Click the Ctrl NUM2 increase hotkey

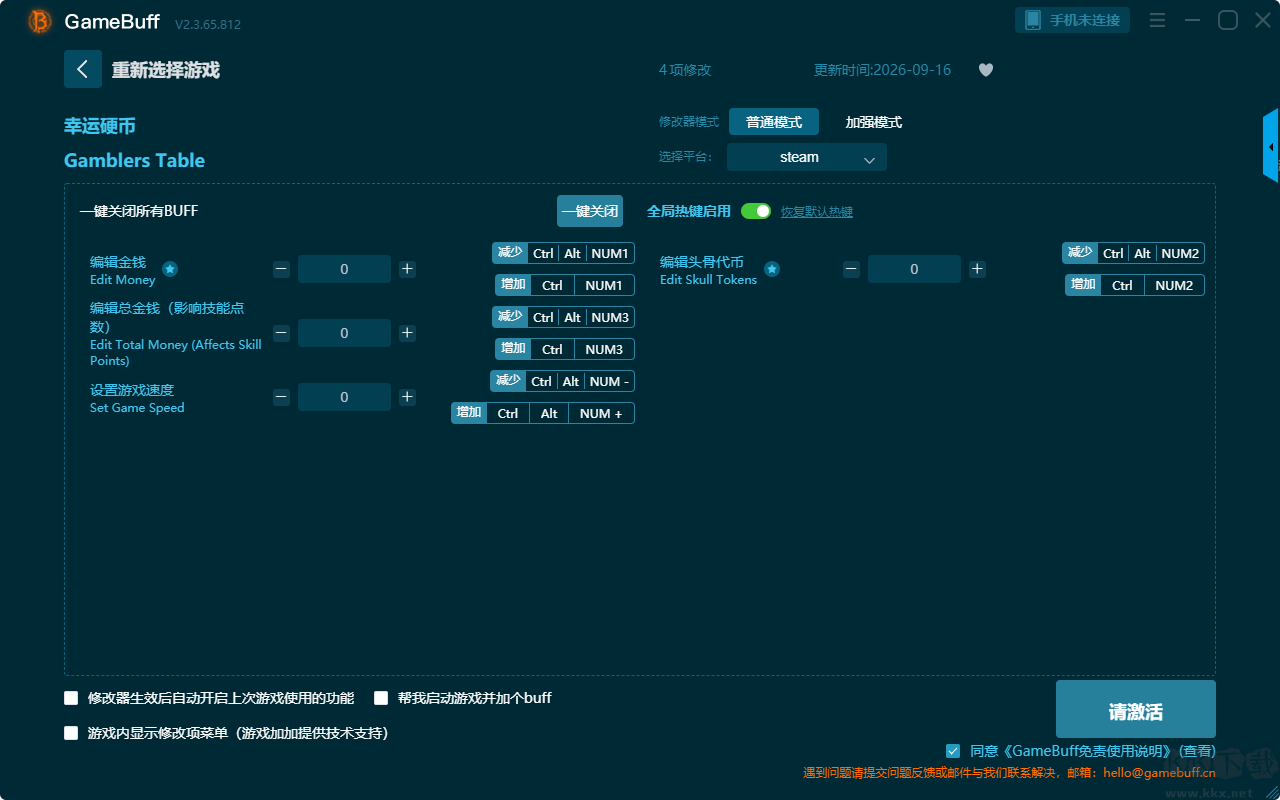pos(1135,285)
